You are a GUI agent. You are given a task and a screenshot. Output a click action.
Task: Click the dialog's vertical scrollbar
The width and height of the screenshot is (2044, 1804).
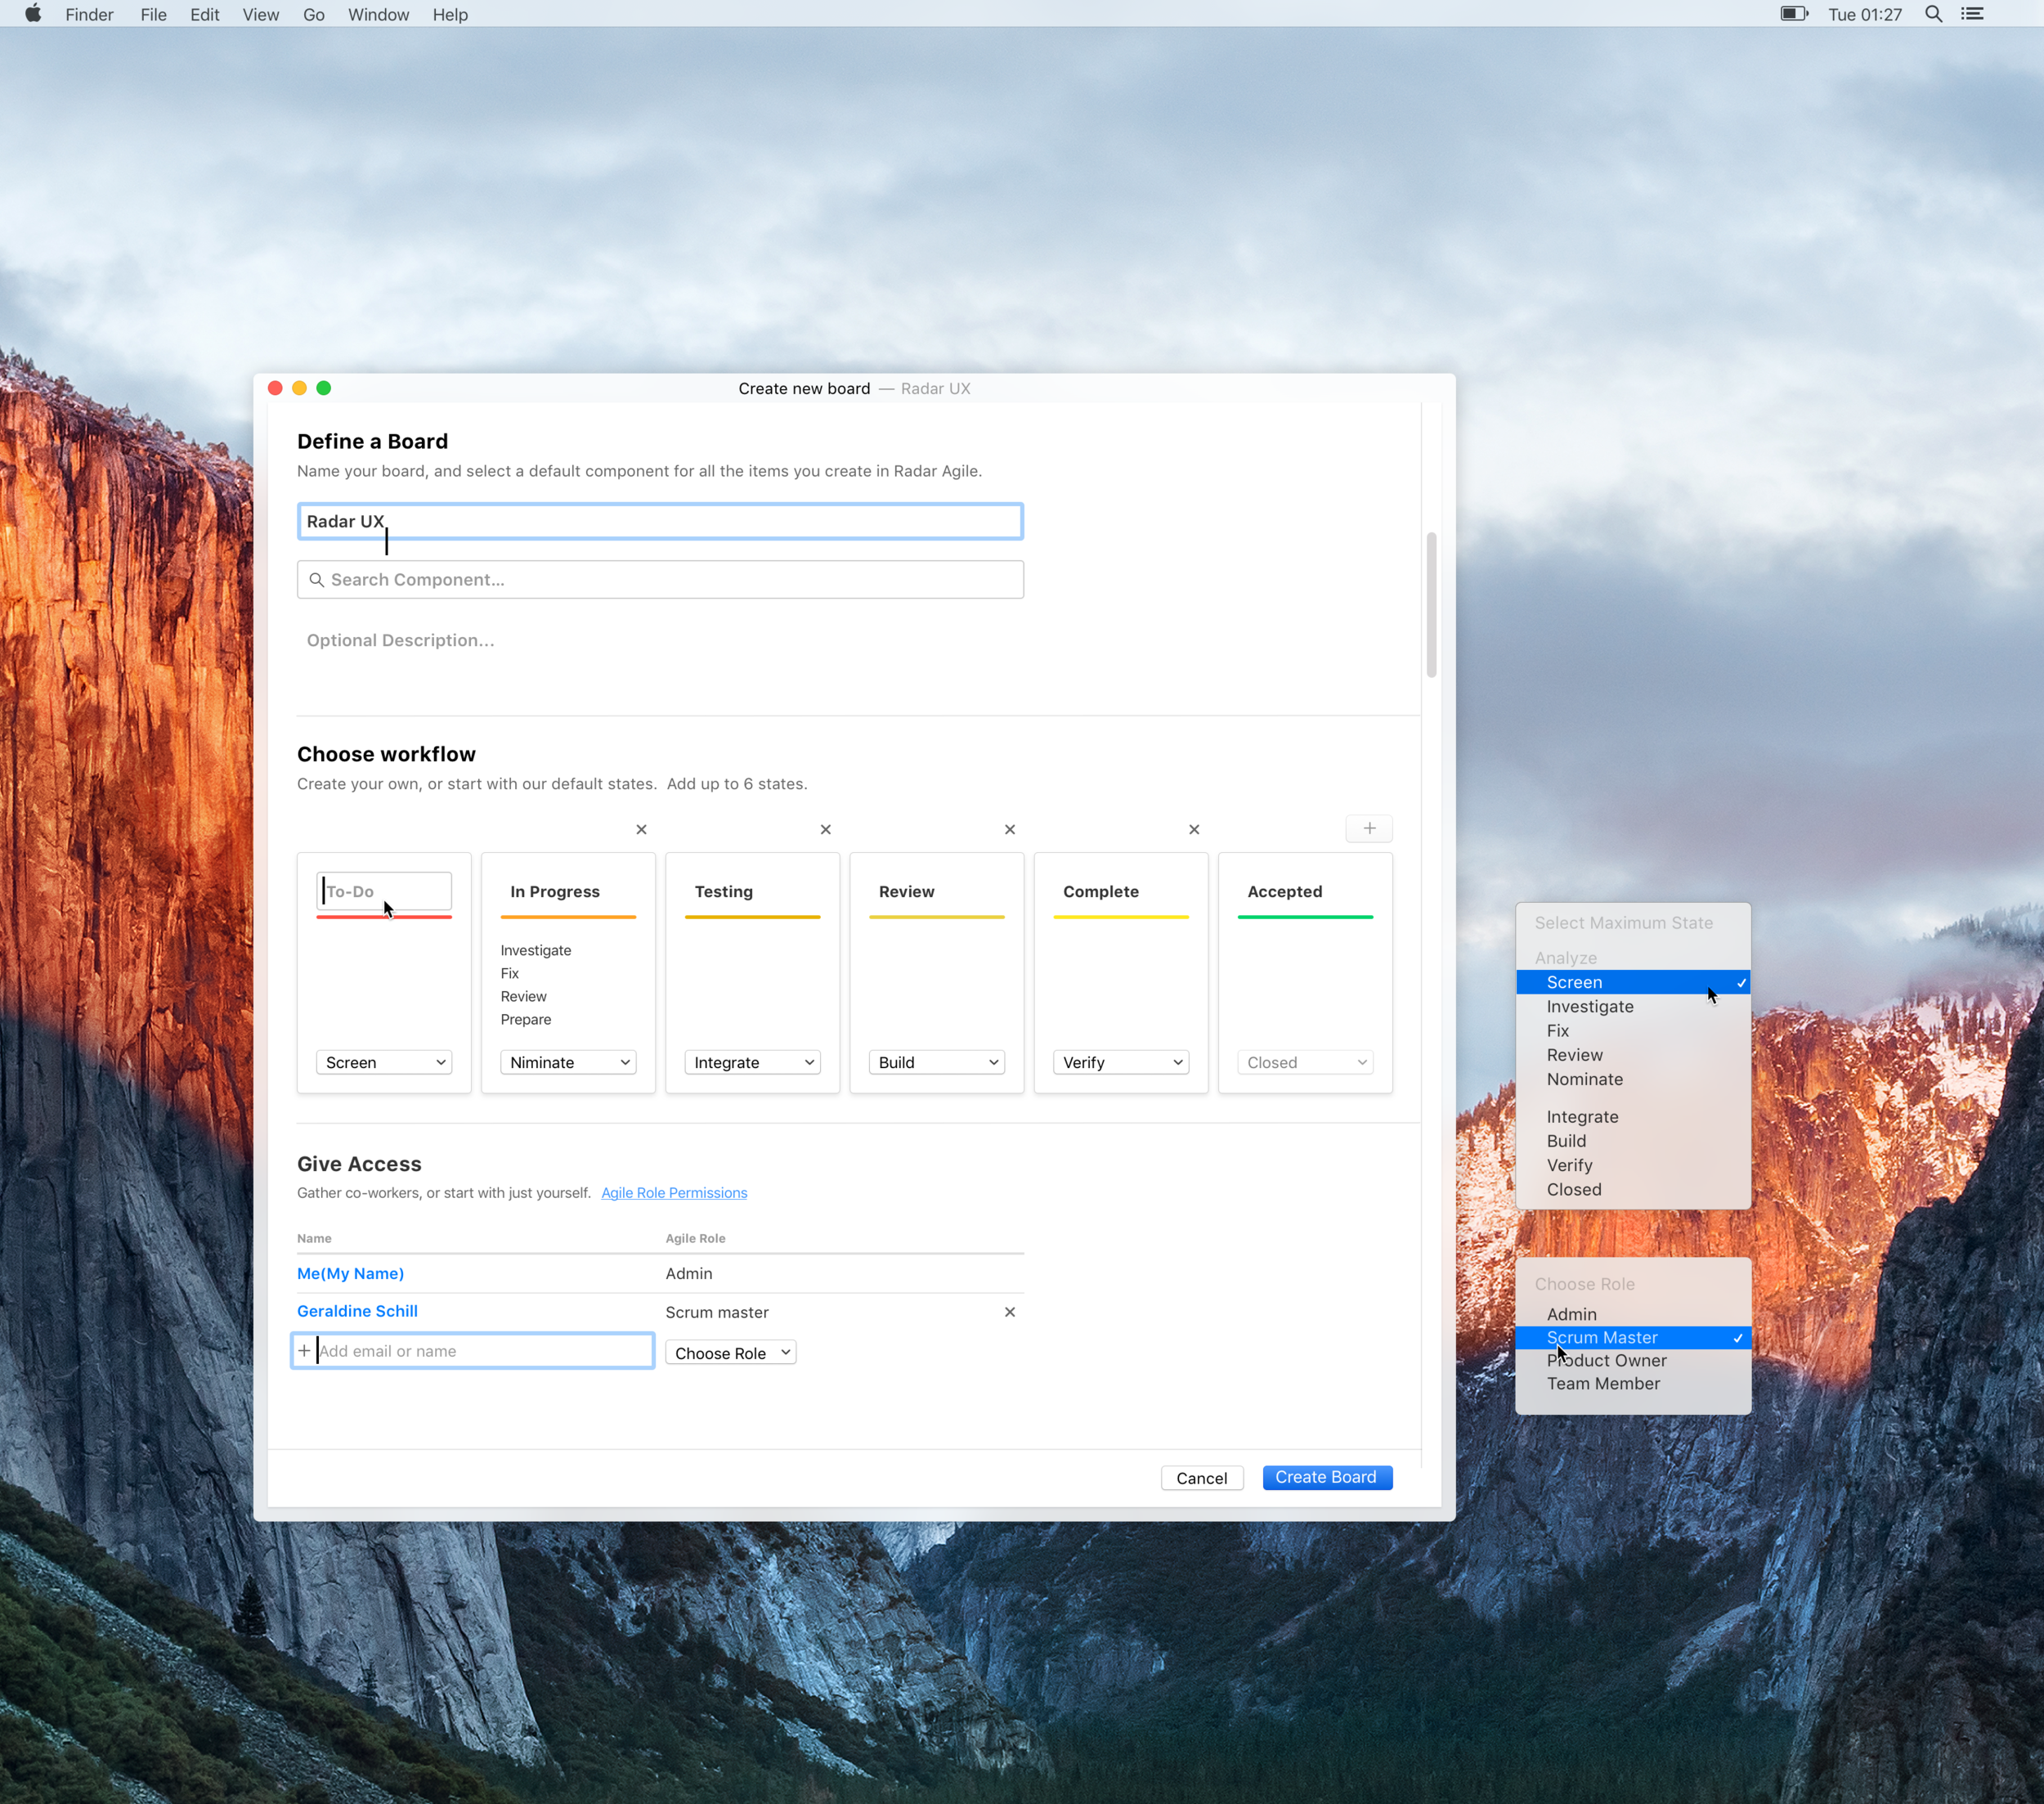click(1430, 605)
